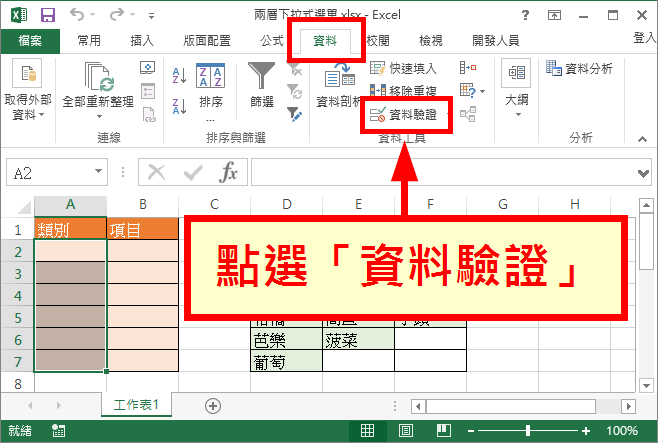658x443 pixels.
Task: Switch to the 公式 tab
Action: coord(272,41)
